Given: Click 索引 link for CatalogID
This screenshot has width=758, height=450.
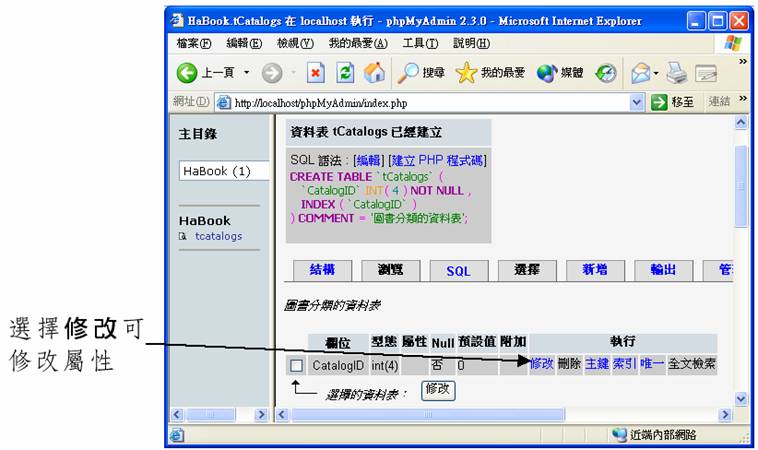Looking at the screenshot, I should click(625, 363).
